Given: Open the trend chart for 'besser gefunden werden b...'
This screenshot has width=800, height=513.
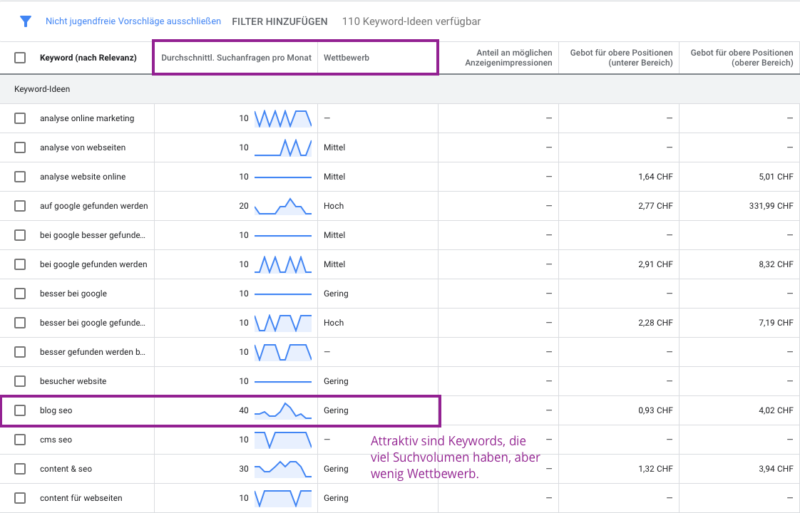Looking at the screenshot, I should click(x=283, y=352).
